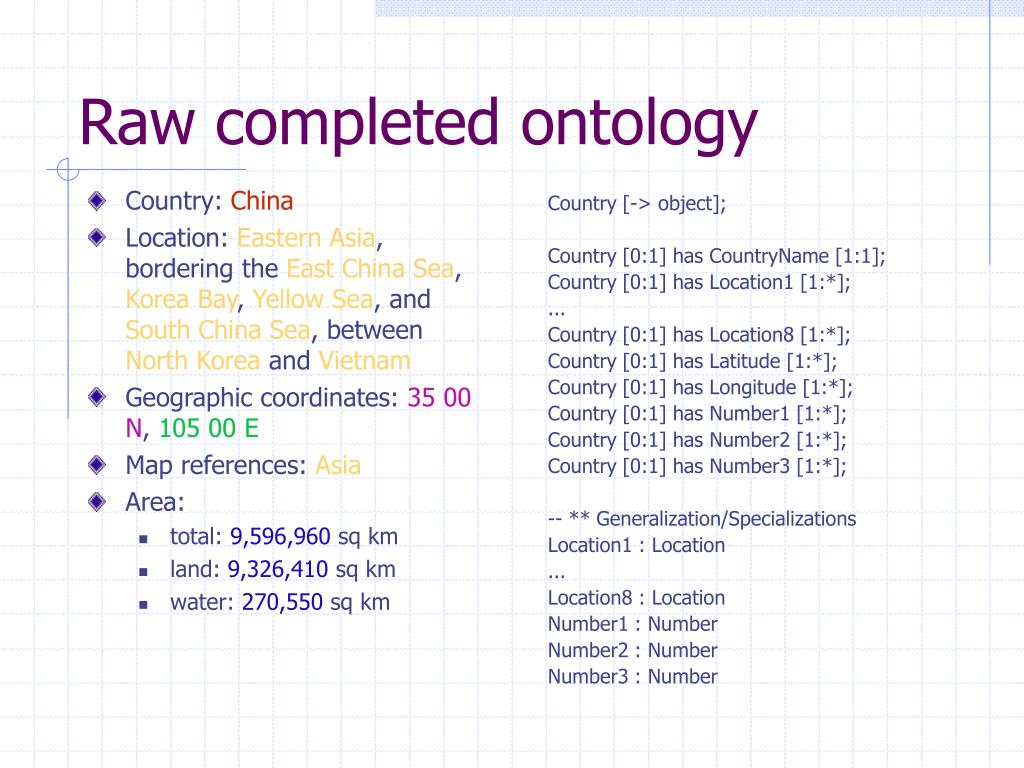This screenshot has width=1024, height=768.
Task: Click the 'Country [-> object];' line
Action: click(637, 204)
